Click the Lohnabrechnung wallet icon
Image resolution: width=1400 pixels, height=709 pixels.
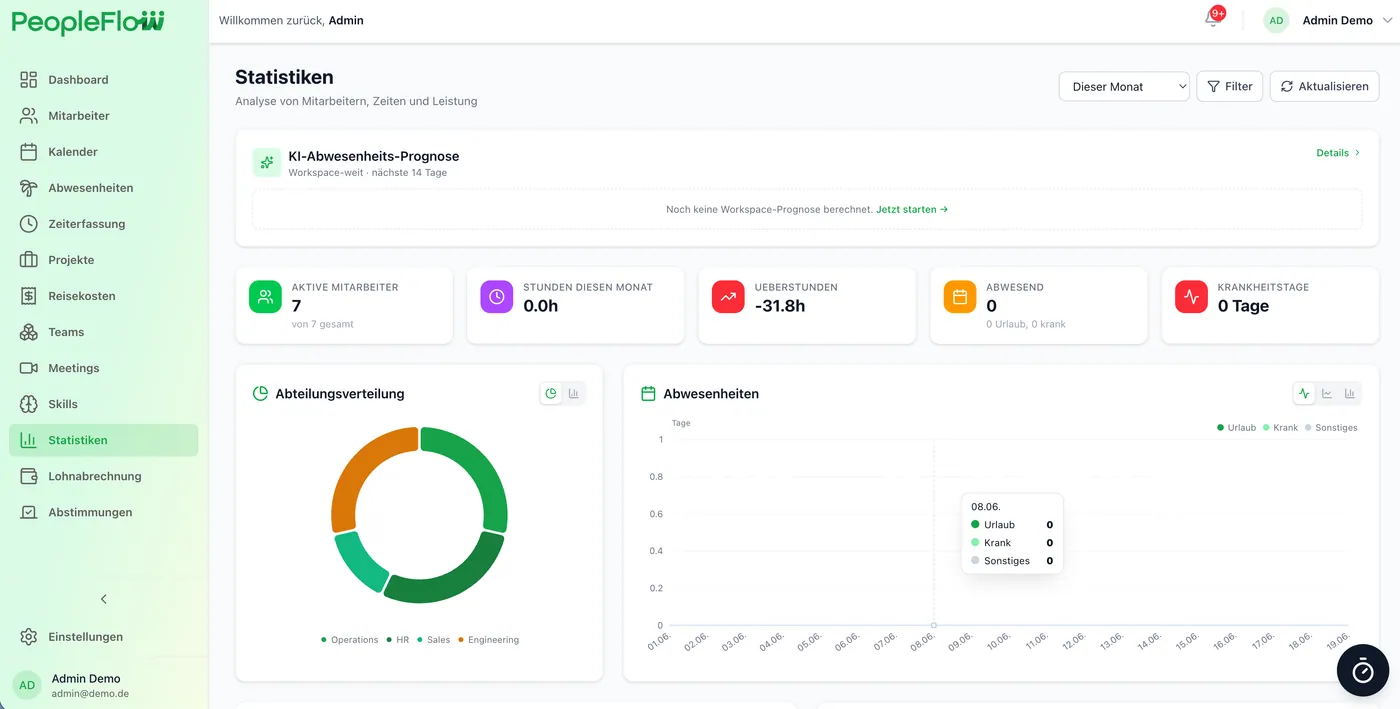(29, 476)
